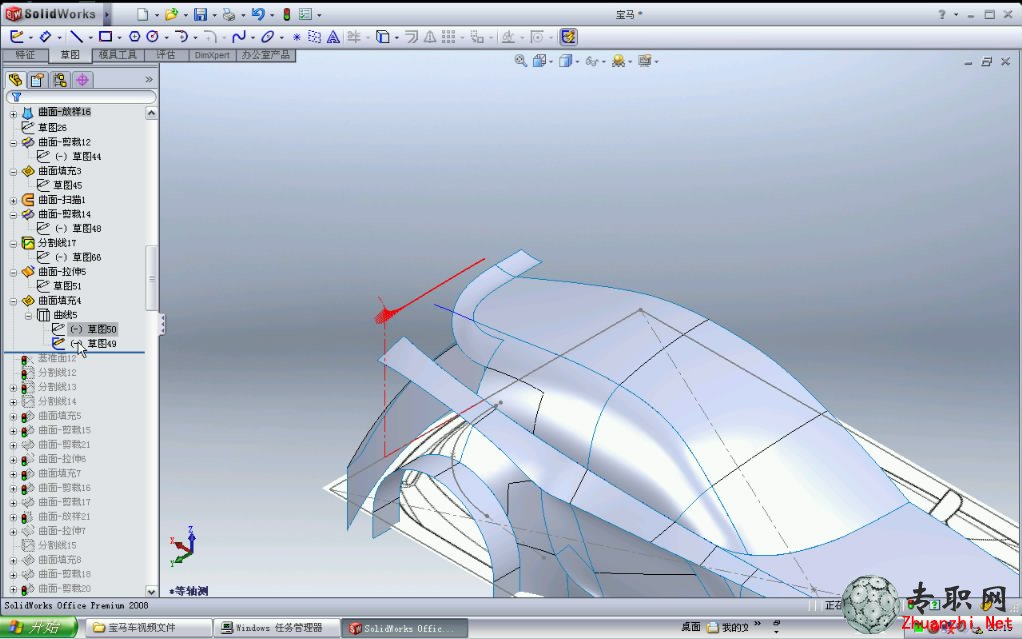Open the FeatureManager design tree tab

coord(16,80)
